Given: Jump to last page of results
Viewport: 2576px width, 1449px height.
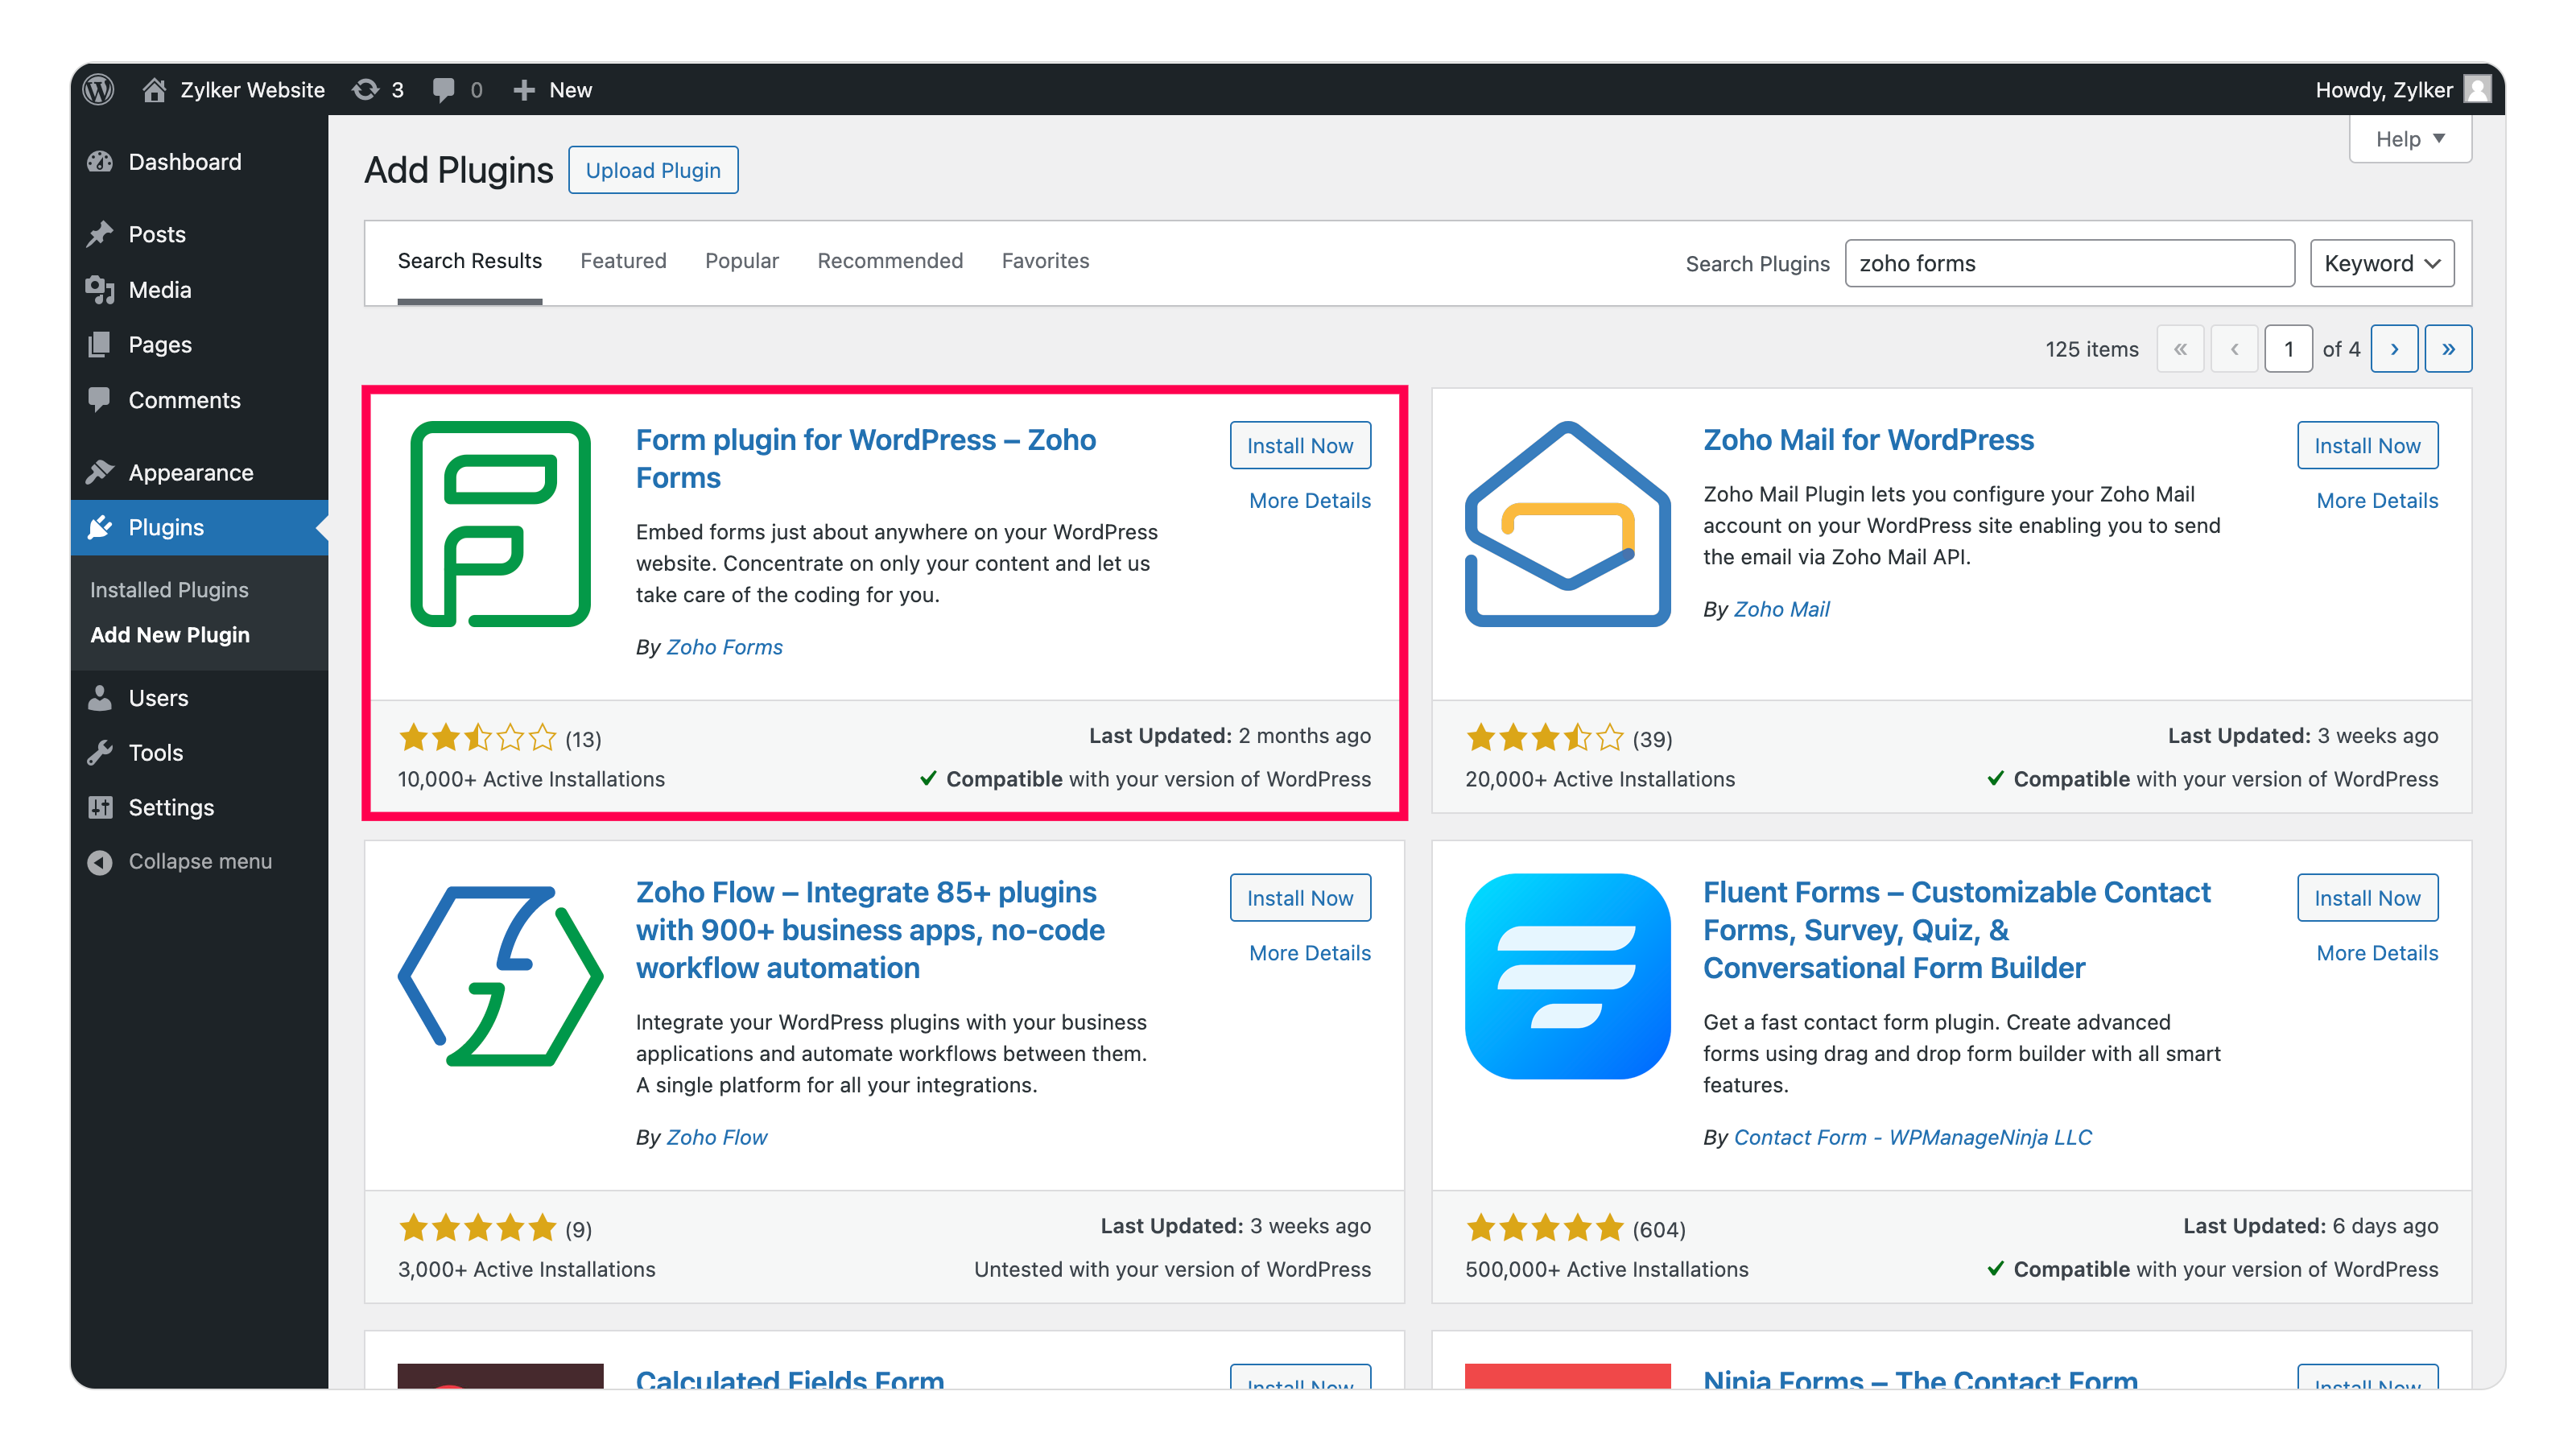Looking at the screenshot, I should [x=2447, y=349].
